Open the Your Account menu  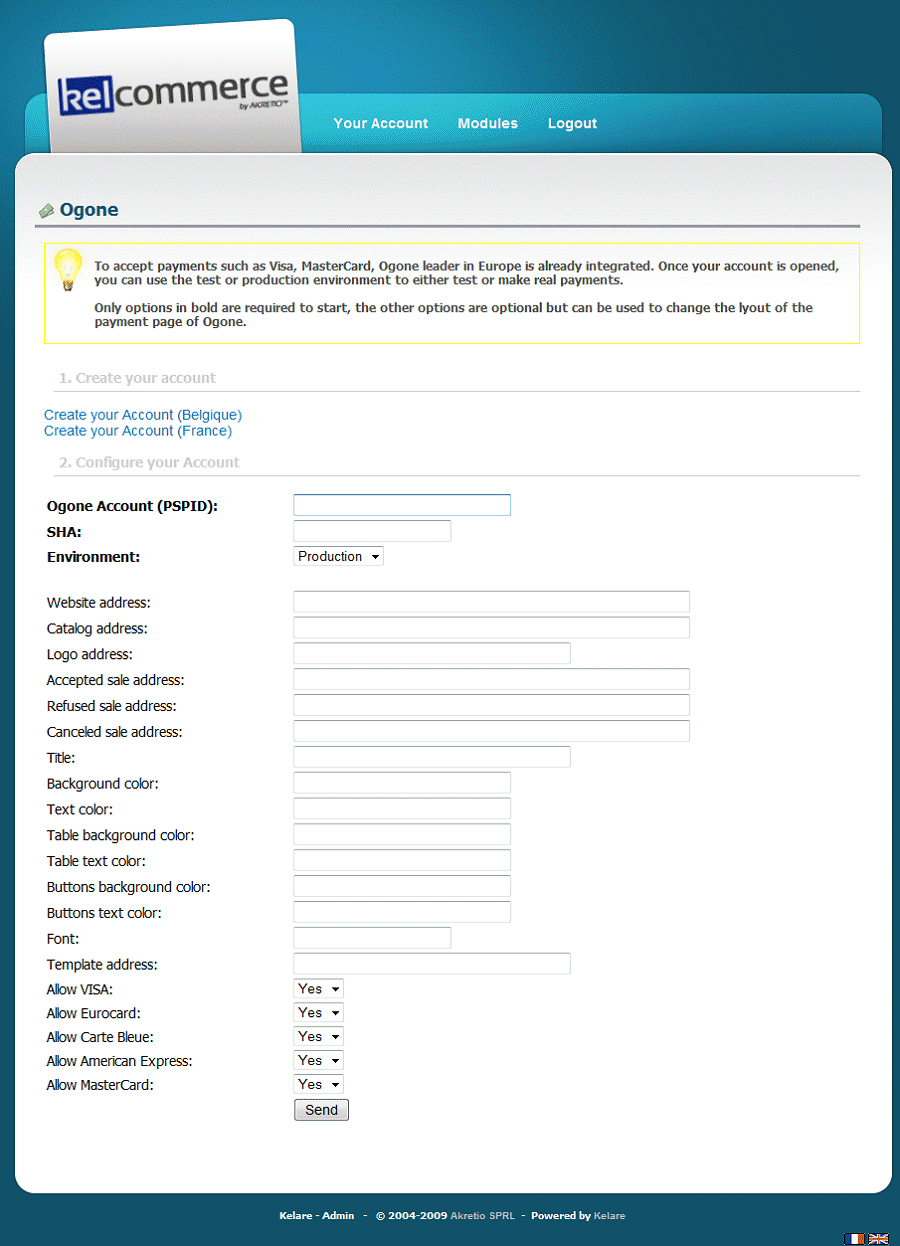pyautogui.click(x=380, y=124)
